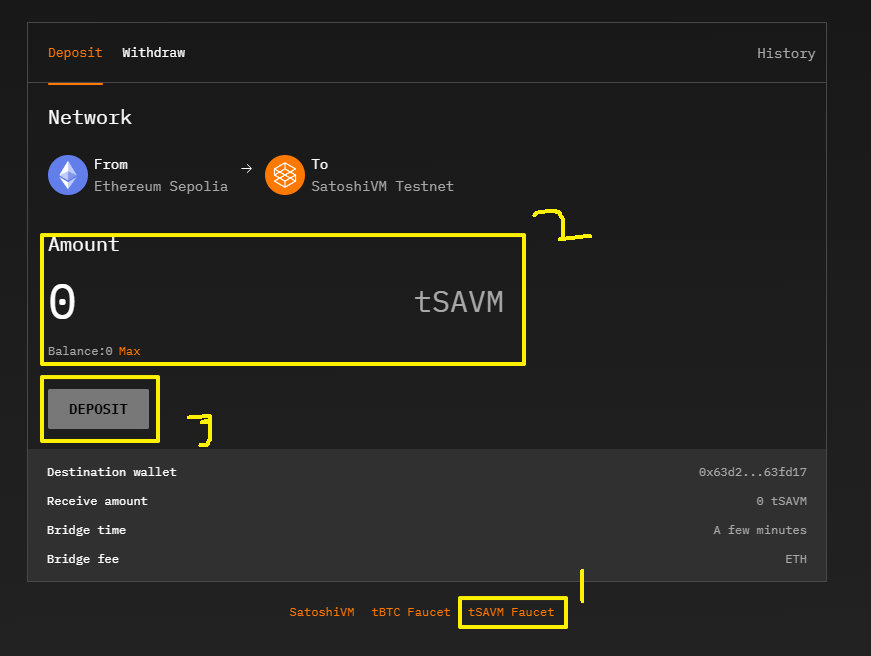This screenshot has width=871, height=656.
Task: Click the 'Ethereum Sepolia' source network text
Action: point(161,187)
